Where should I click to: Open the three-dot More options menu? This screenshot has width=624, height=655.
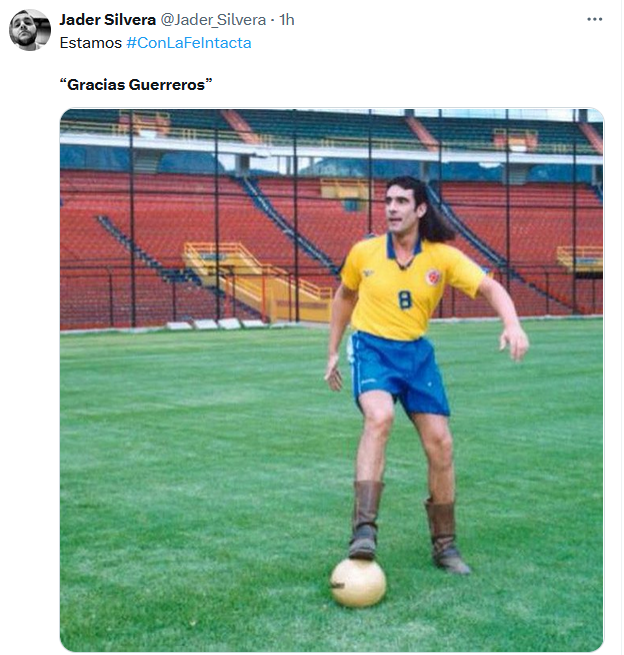[x=594, y=19]
